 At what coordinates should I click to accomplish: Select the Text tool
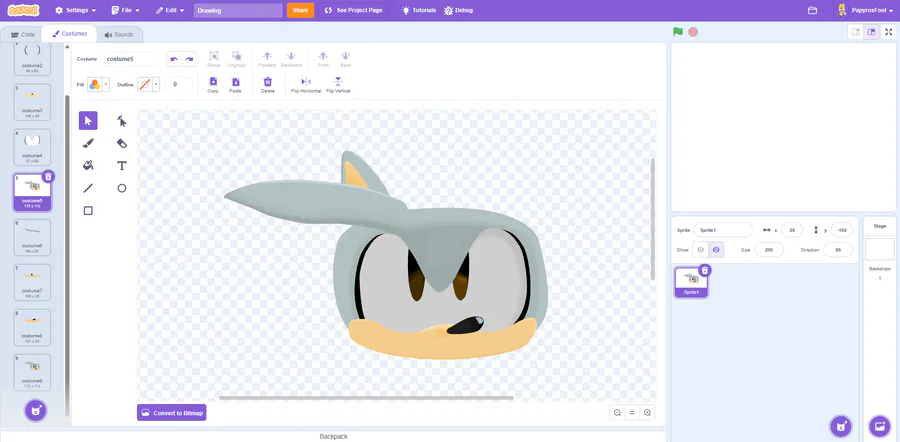click(122, 165)
